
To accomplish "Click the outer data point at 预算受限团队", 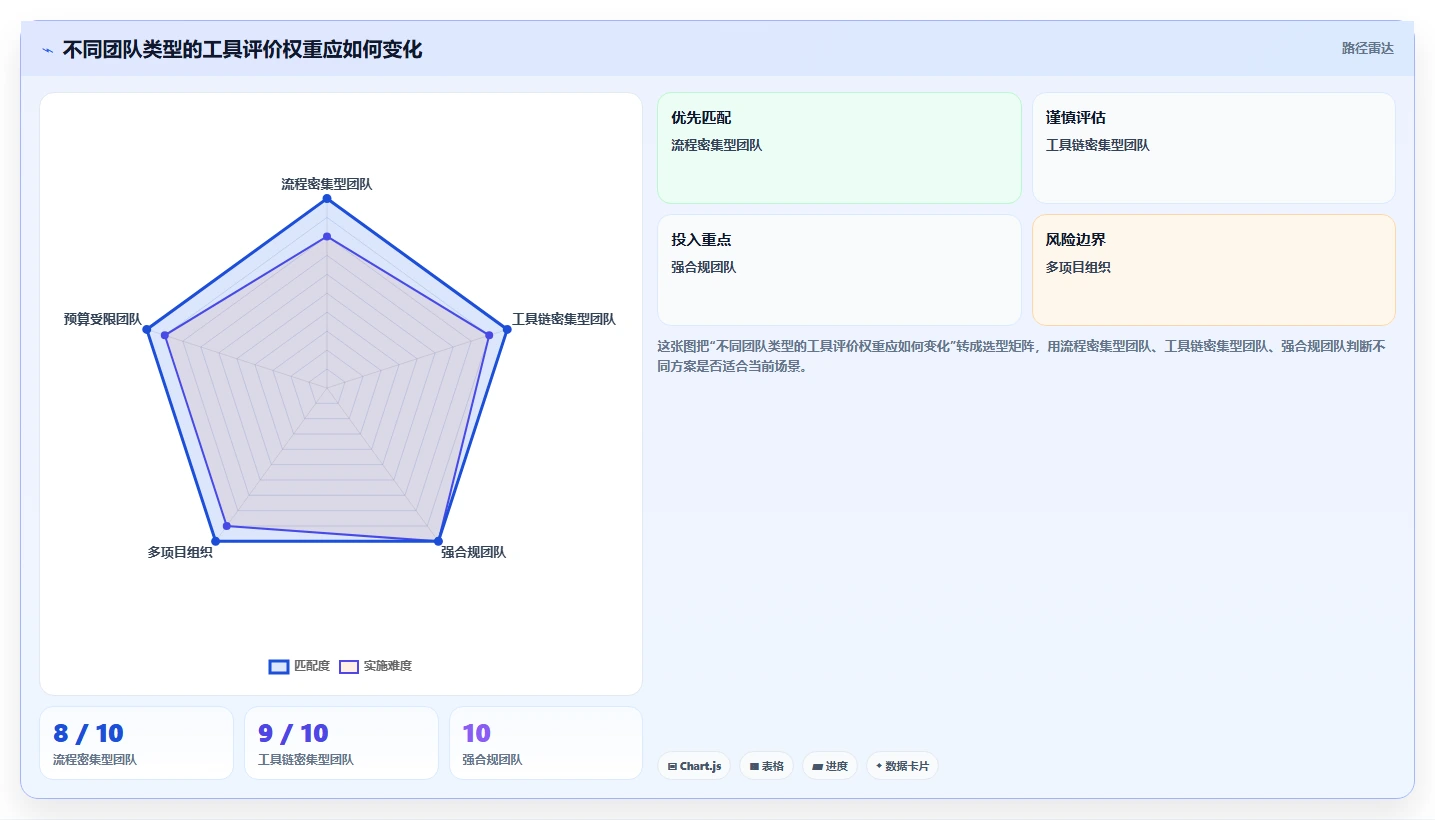I will [x=147, y=329].
